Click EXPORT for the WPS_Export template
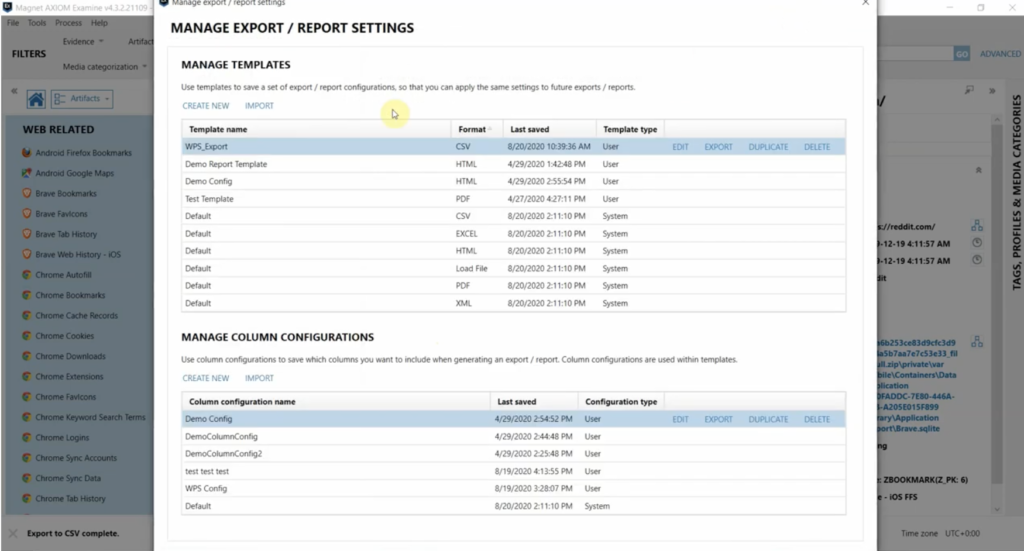 (x=718, y=147)
